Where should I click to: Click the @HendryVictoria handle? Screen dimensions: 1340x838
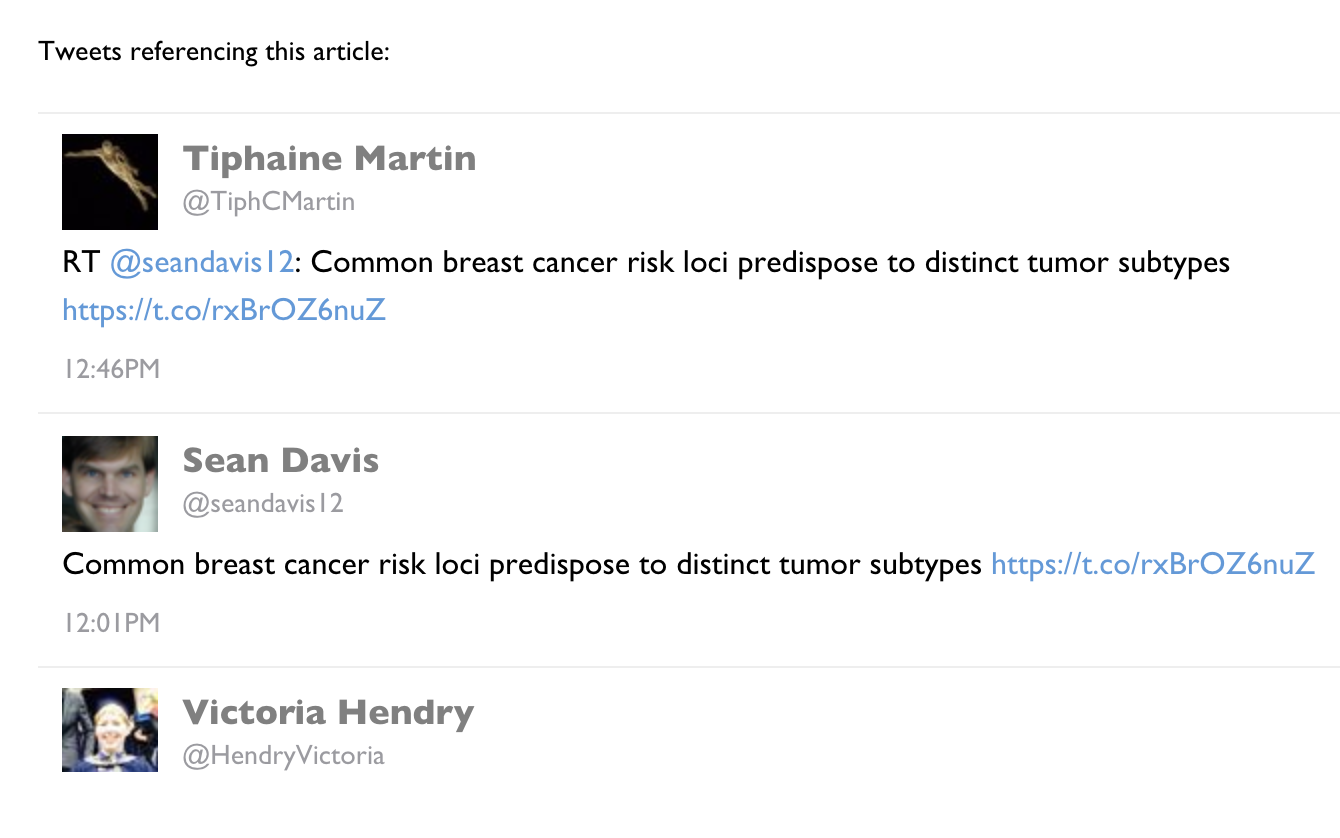point(283,755)
